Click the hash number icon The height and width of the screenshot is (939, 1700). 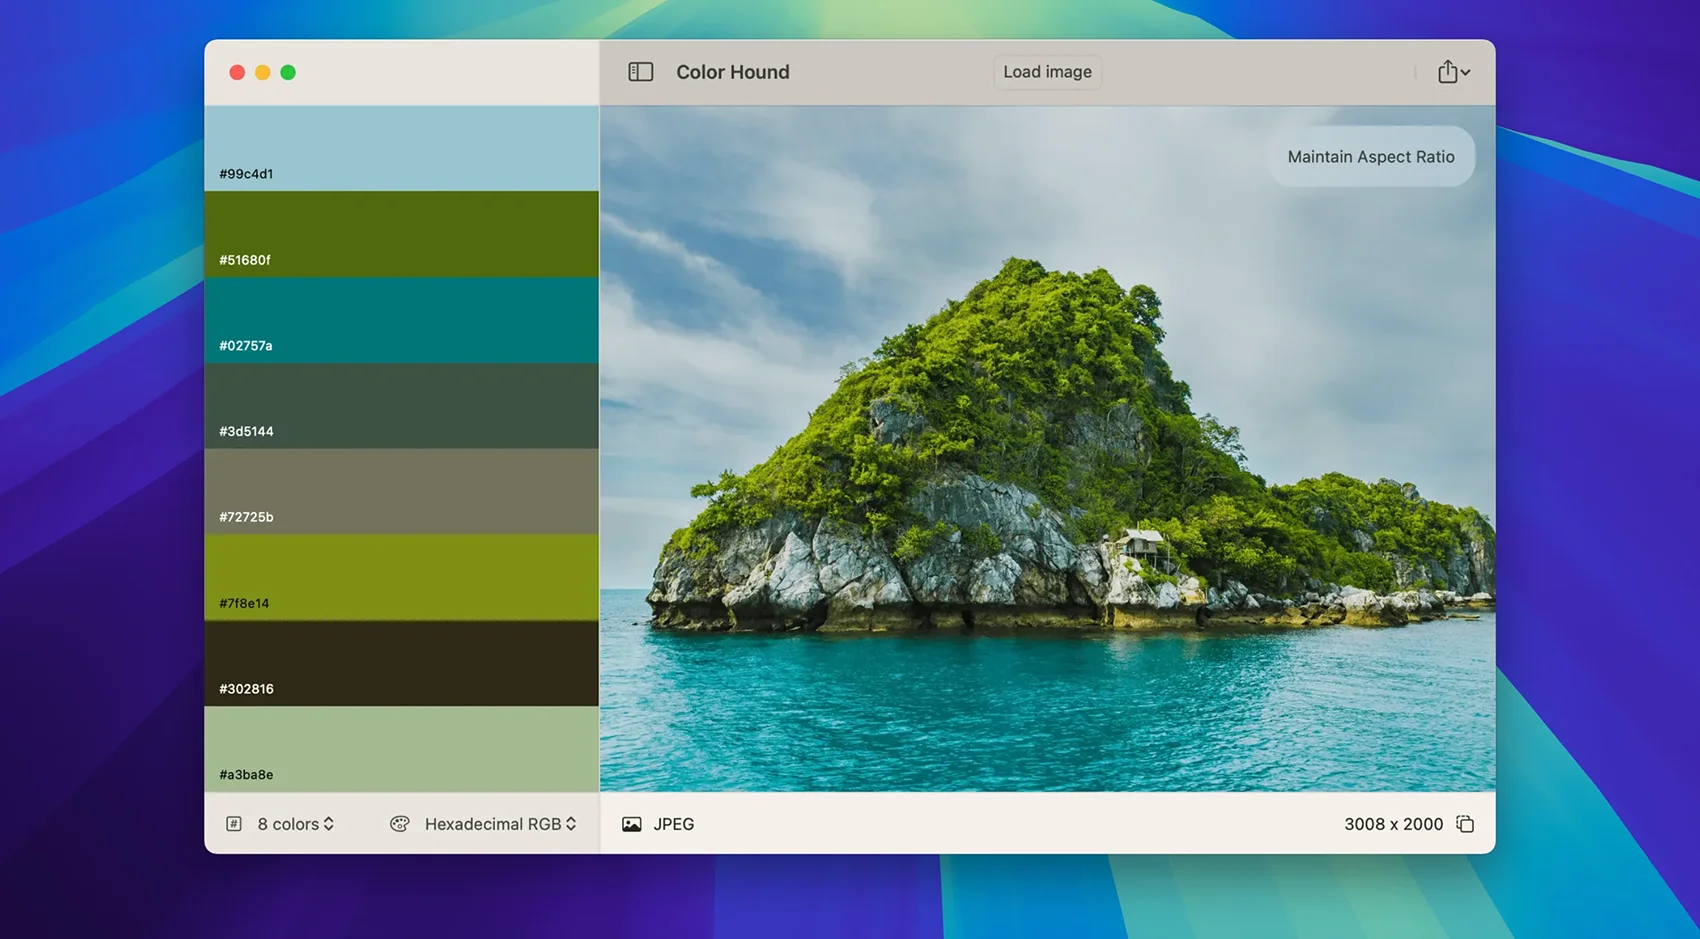[x=234, y=824]
